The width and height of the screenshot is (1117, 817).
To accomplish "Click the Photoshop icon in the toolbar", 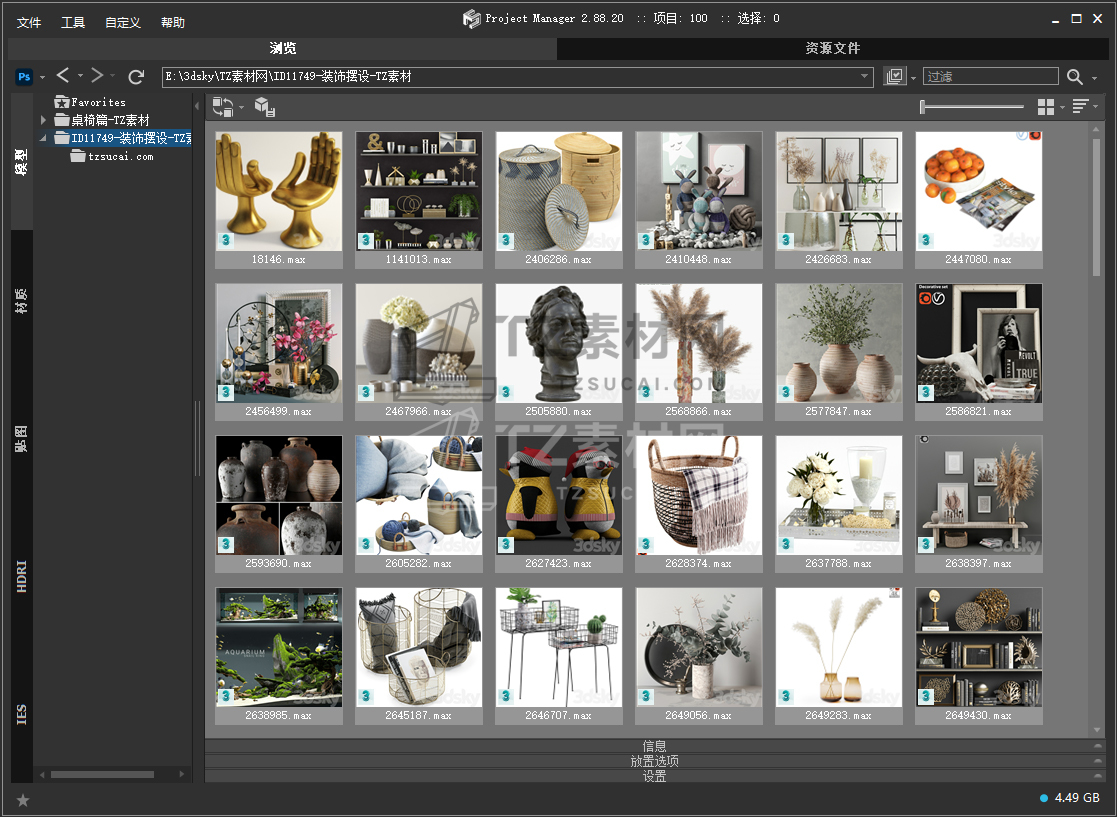I will pyautogui.click(x=25, y=77).
